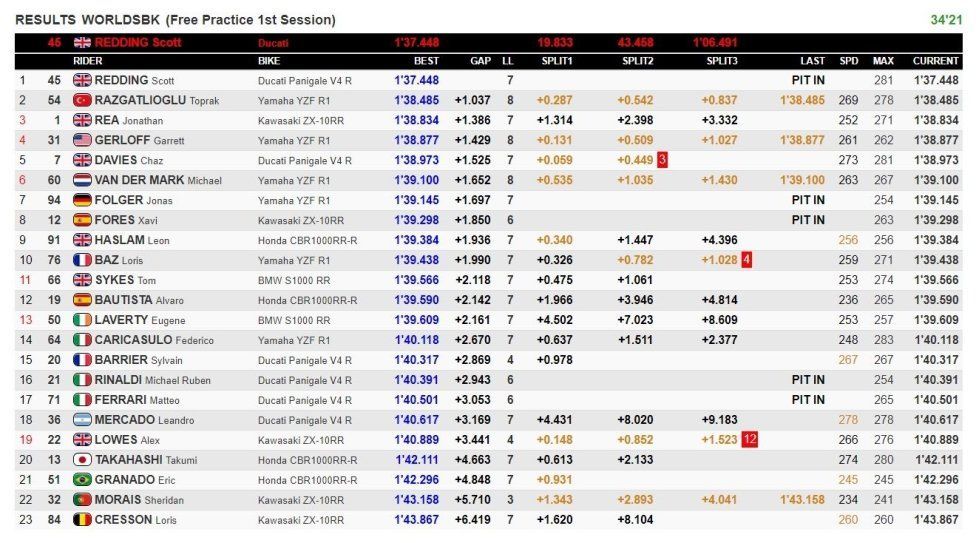The image size is (976, 543).
Task: Click the German flag beside FOLGER Jonas
Action: pyautogui.click(x=82, y=200)
